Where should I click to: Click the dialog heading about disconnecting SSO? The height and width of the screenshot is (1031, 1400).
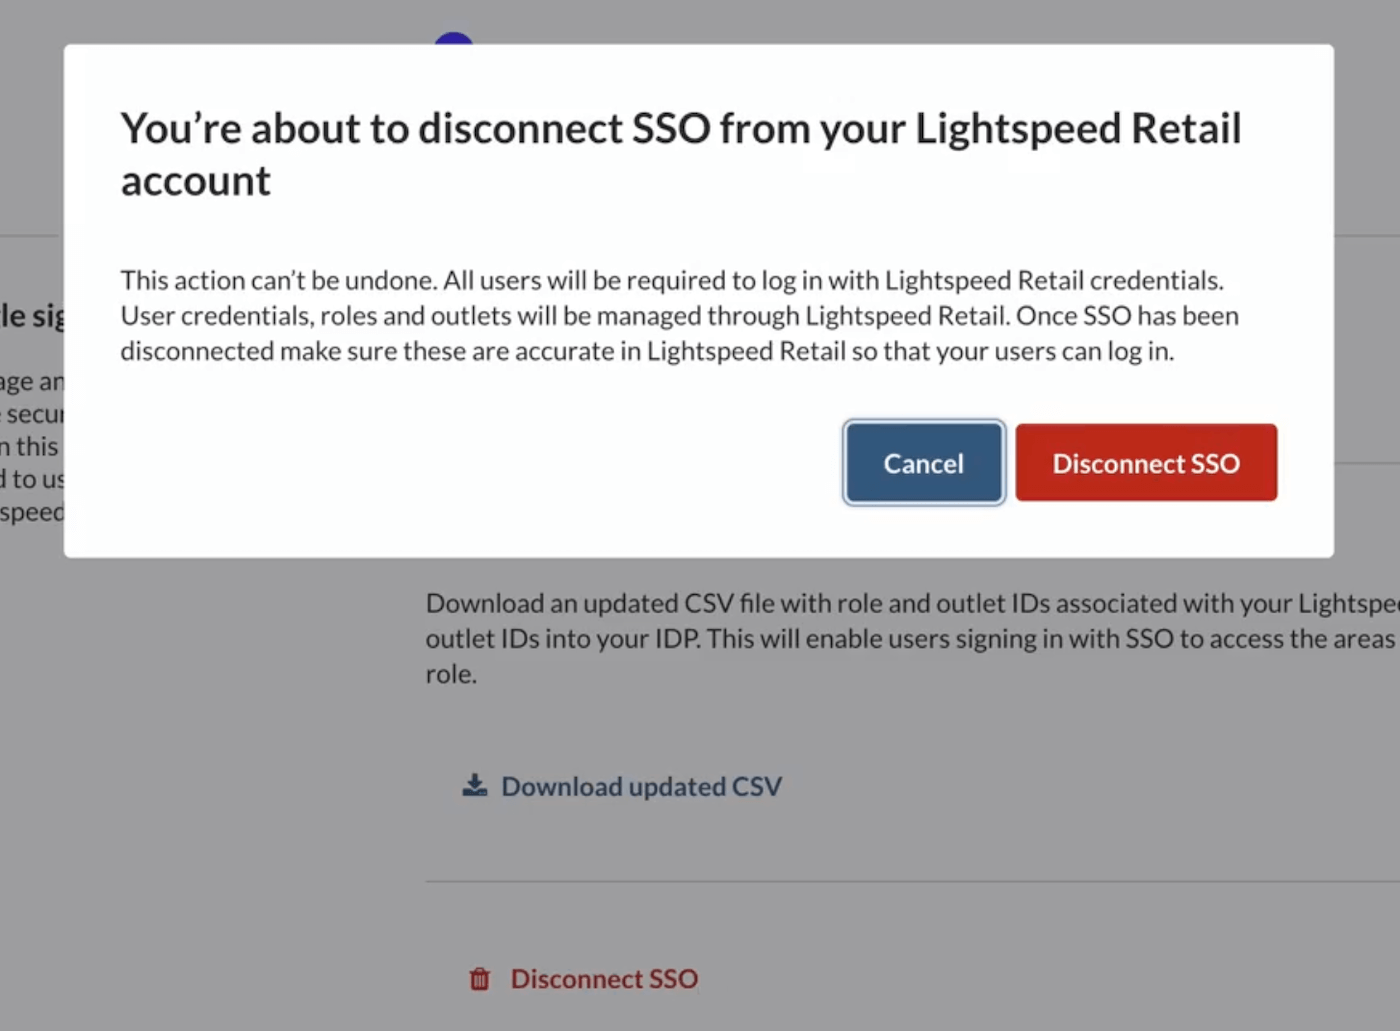point(681,153)
